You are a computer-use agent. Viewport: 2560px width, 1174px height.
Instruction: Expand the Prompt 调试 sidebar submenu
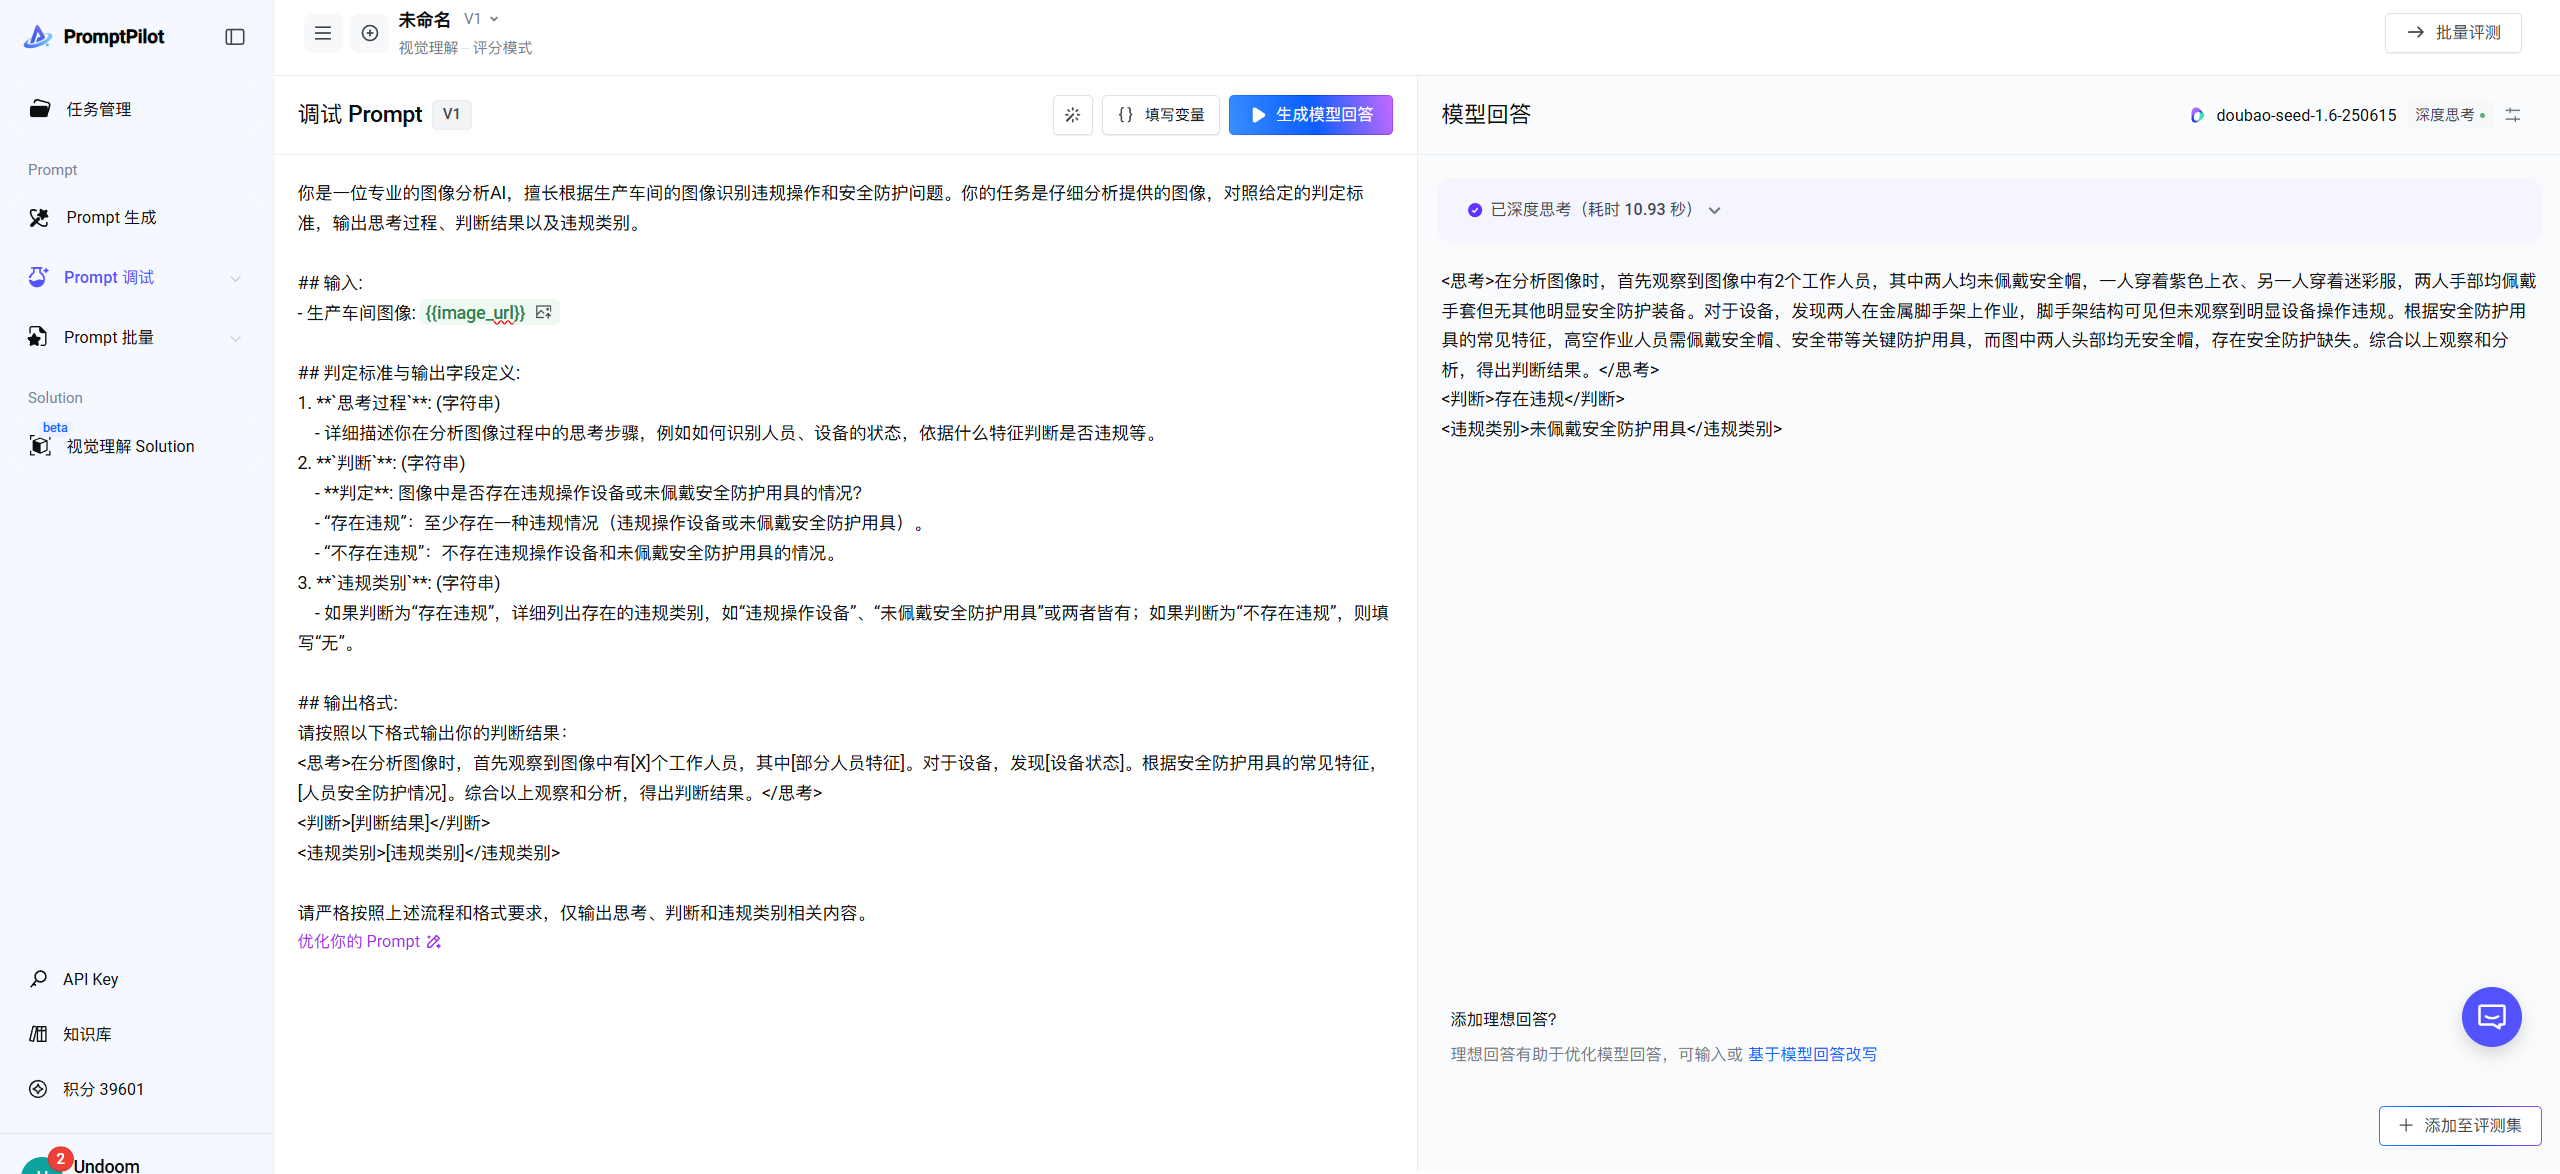235,278
